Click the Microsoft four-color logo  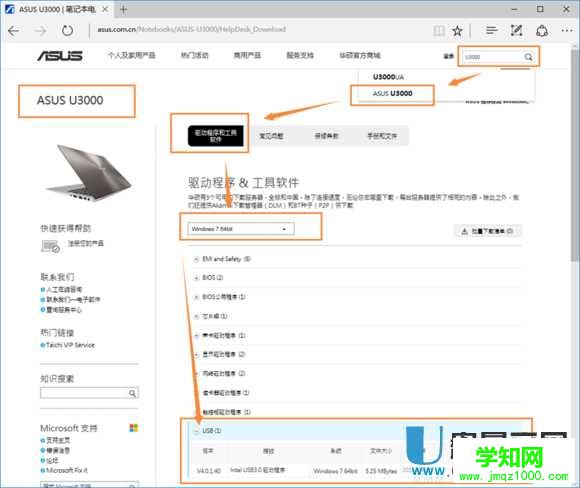(134, 428)
